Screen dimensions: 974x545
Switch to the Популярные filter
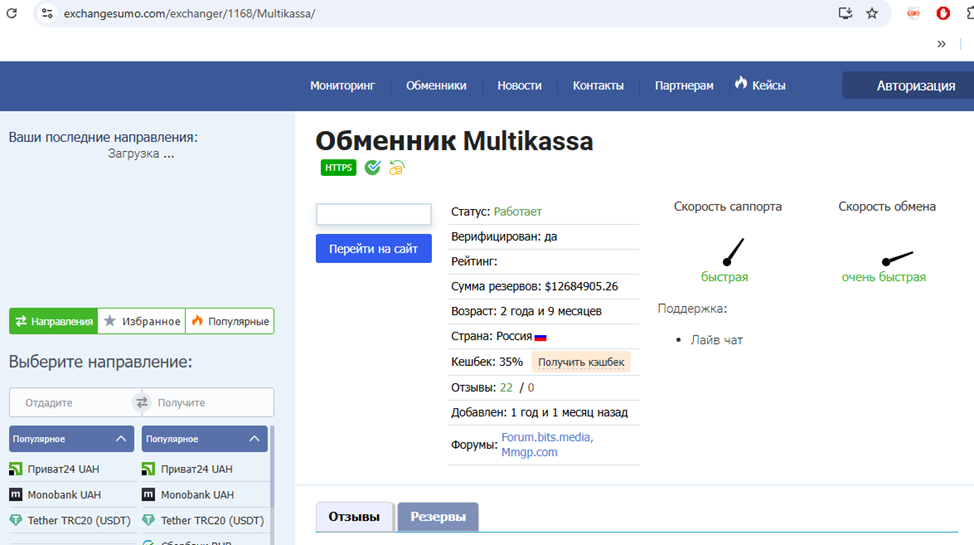(229, 321)
